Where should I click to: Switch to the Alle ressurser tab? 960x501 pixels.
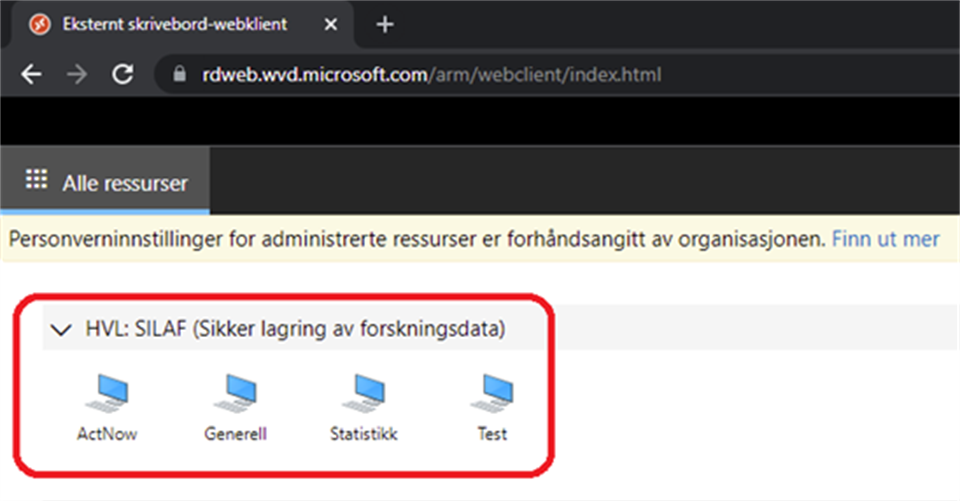(x=124, y=183)
